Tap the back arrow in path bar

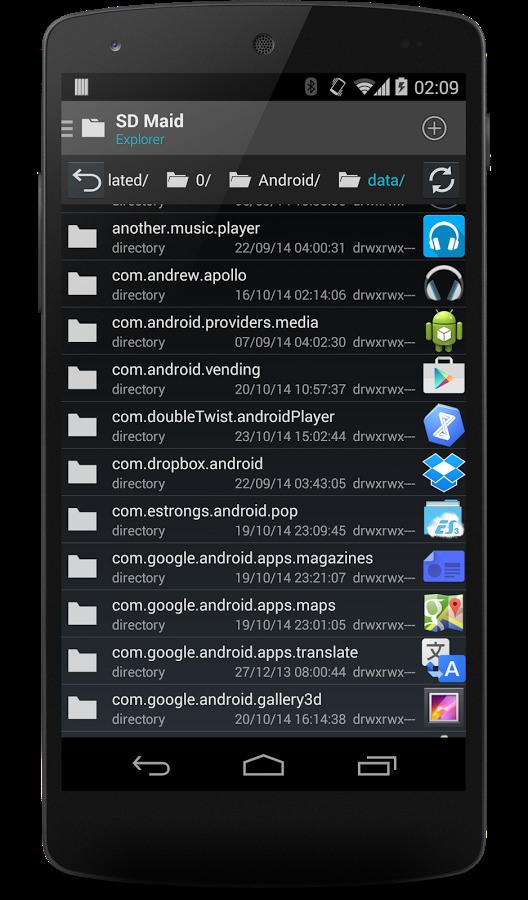[x=86, y=180]
